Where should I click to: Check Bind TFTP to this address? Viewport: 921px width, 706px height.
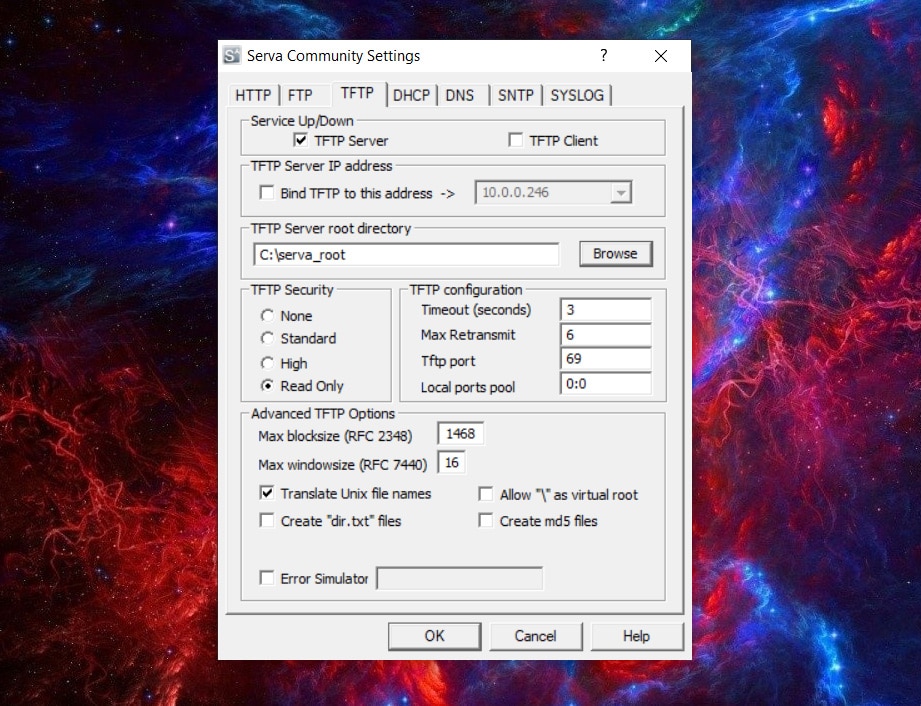coord(267,193)
